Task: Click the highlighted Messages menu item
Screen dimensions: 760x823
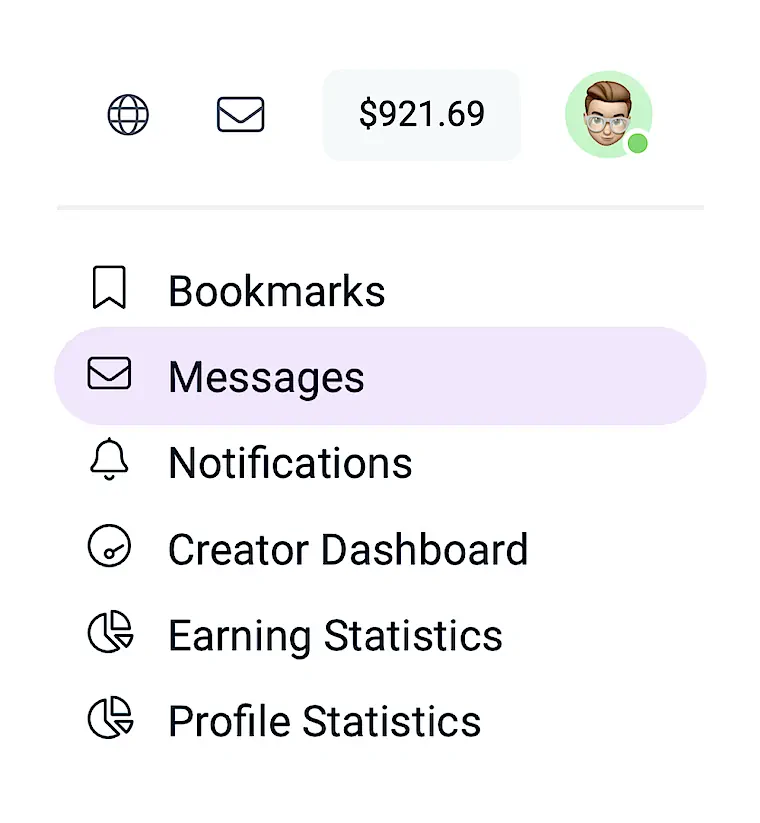Action: pos(266,377)
